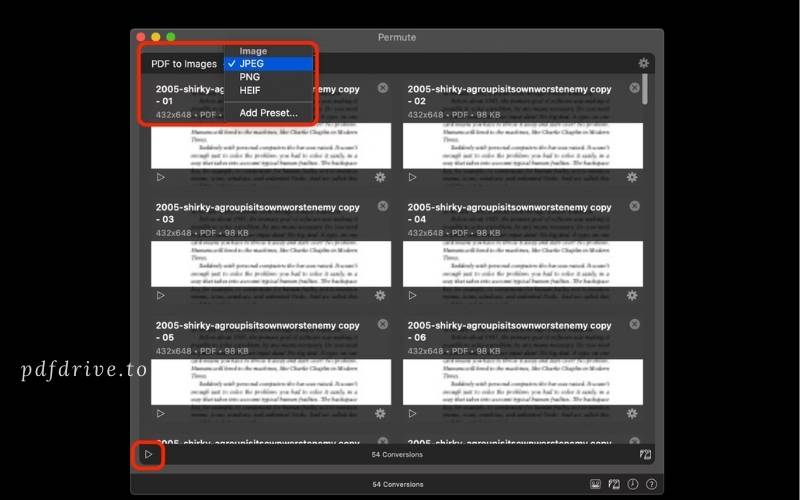Click the PDF to Images group label
800x500 pixels.
(184, 64)
